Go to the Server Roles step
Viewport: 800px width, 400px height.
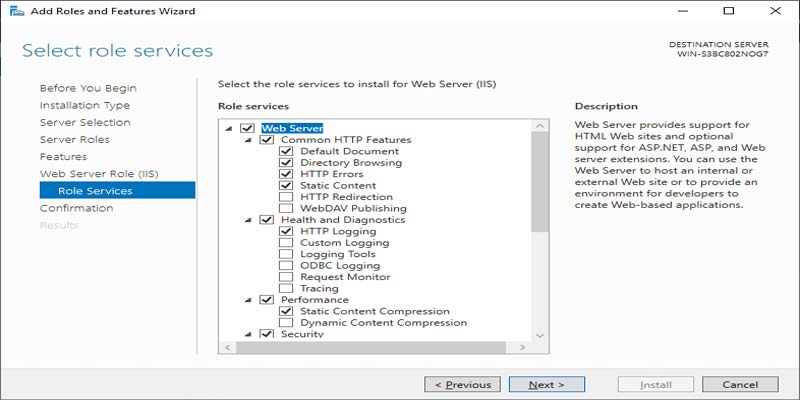(x=75, y=140)
